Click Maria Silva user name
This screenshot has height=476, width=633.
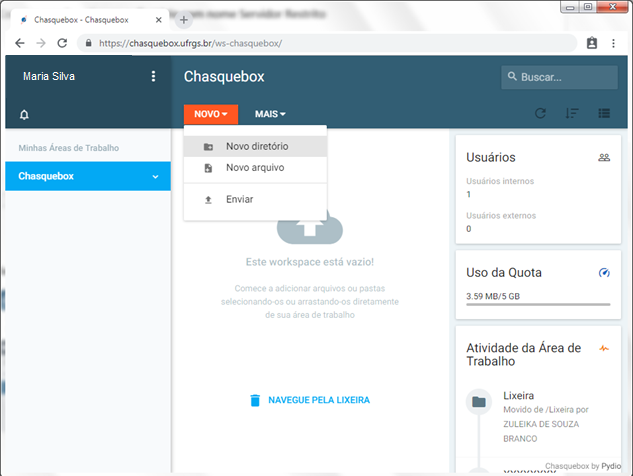(49, 76)
